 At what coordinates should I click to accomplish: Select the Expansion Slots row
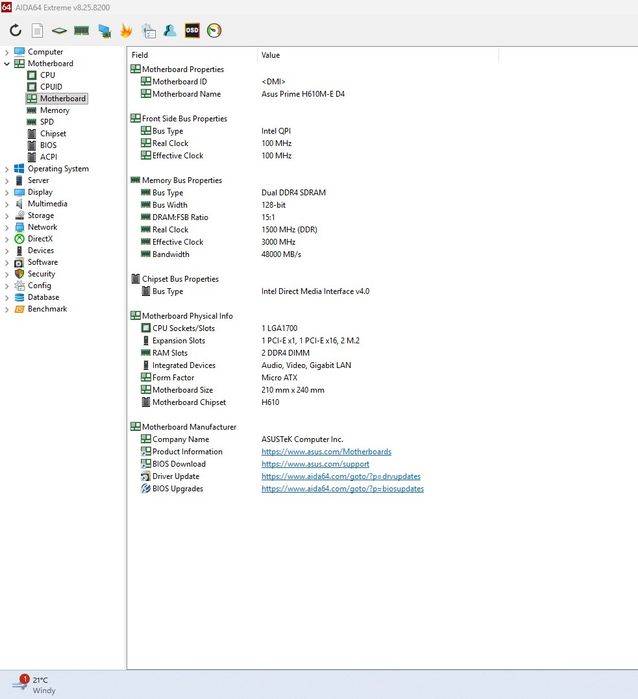click(250, 341)
